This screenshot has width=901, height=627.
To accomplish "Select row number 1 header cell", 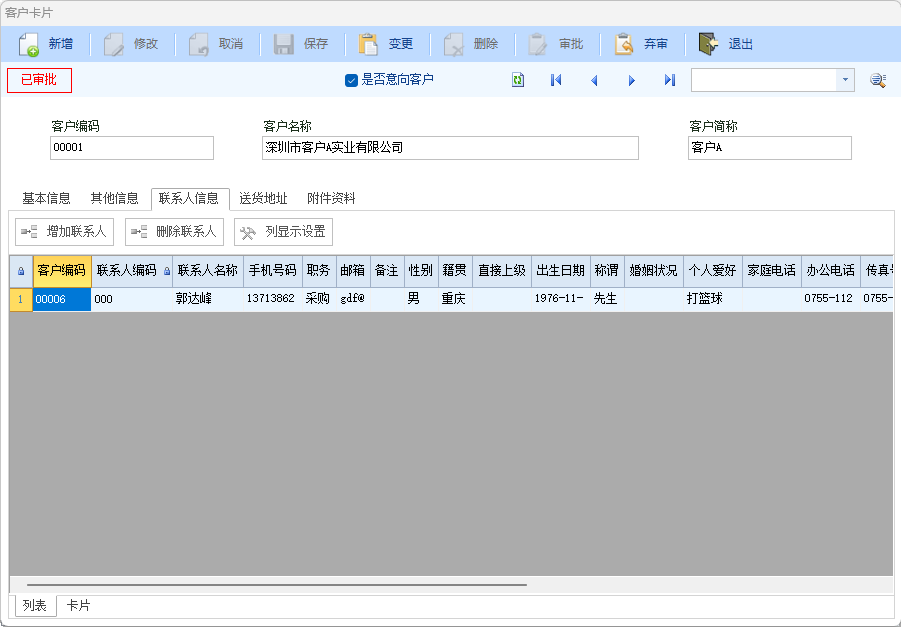I will pos(21,299).
